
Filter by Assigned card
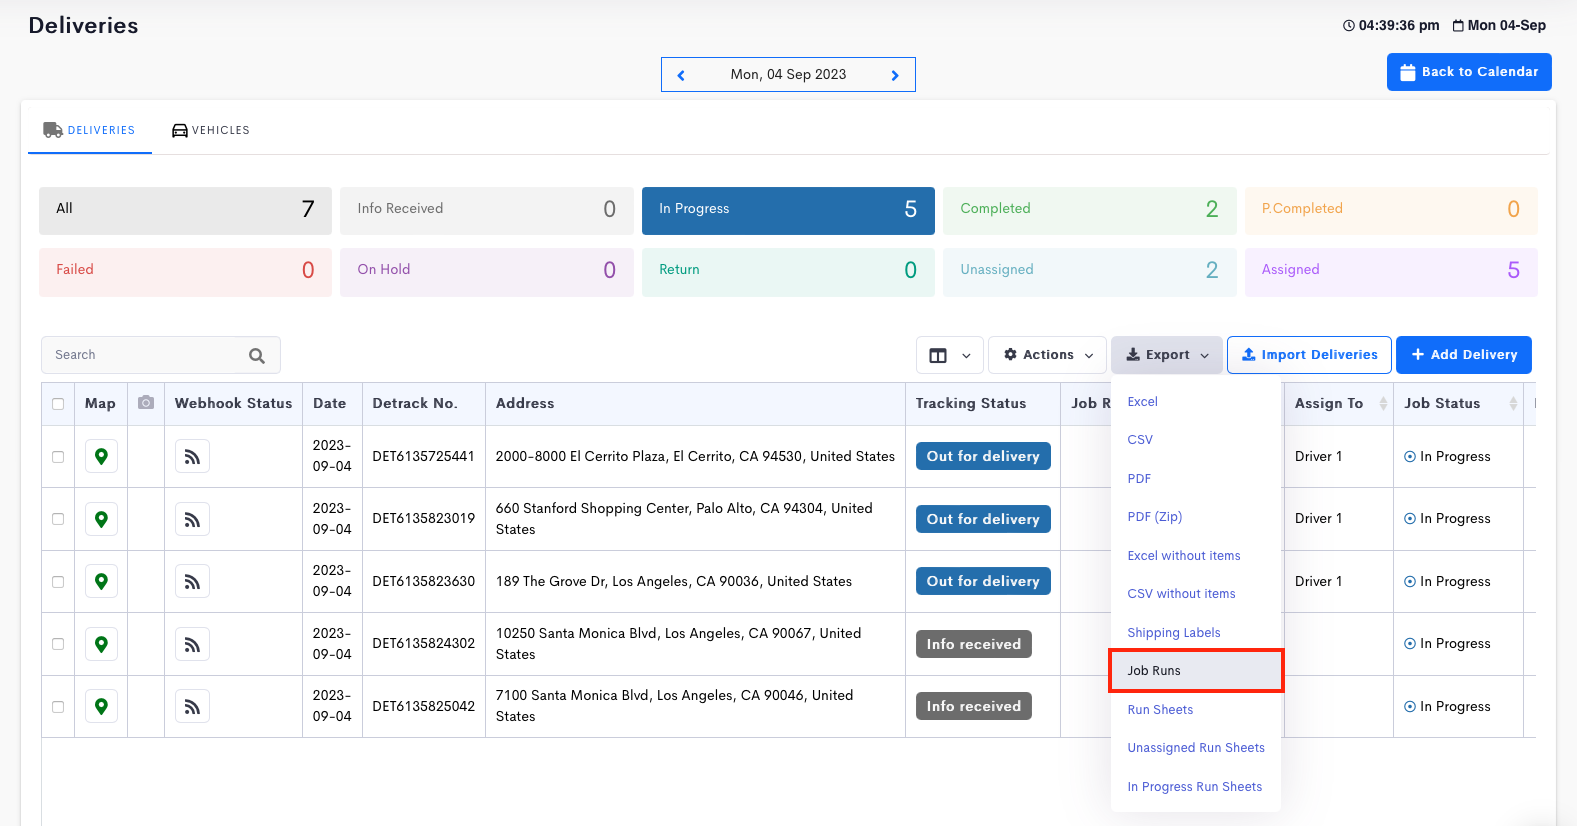[x=1391, y=271]
